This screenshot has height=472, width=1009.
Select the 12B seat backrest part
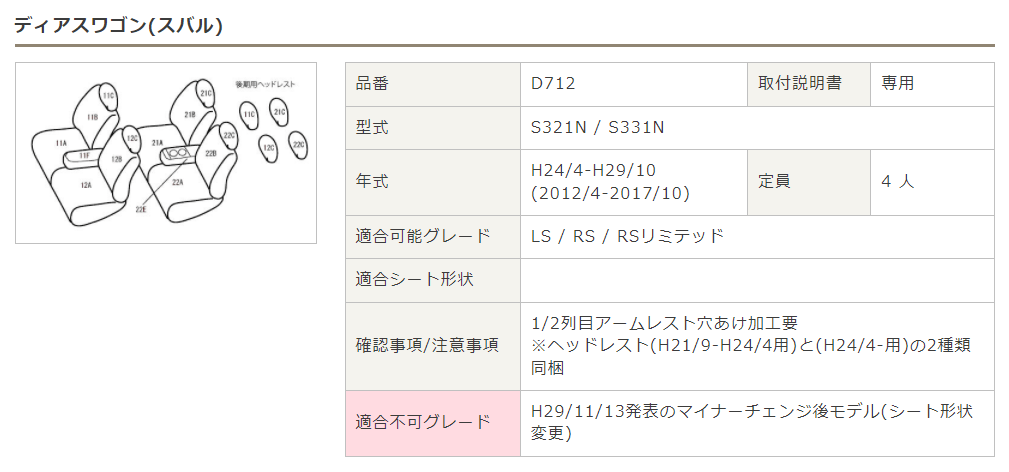pyautogui.click(x=117, y=159)
